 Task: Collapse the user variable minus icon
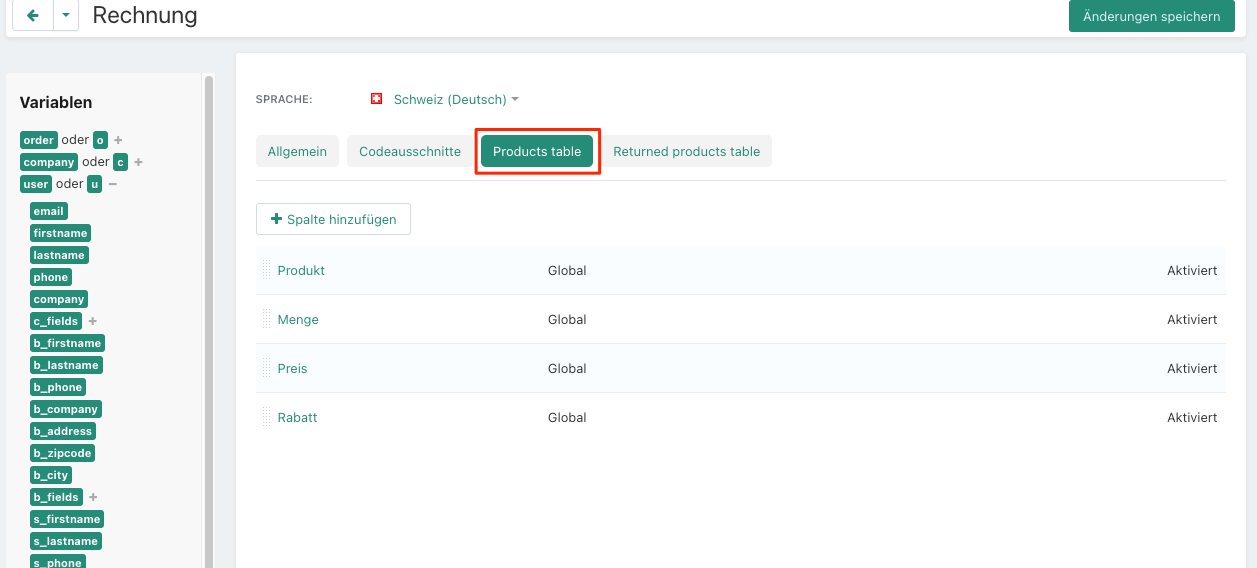click(x=112, y=184)
